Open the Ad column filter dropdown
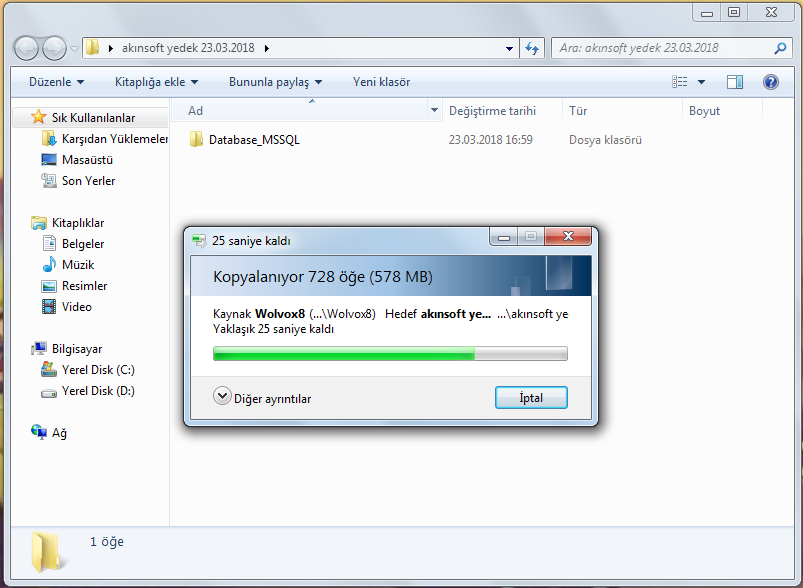 [x=434, y=110]
